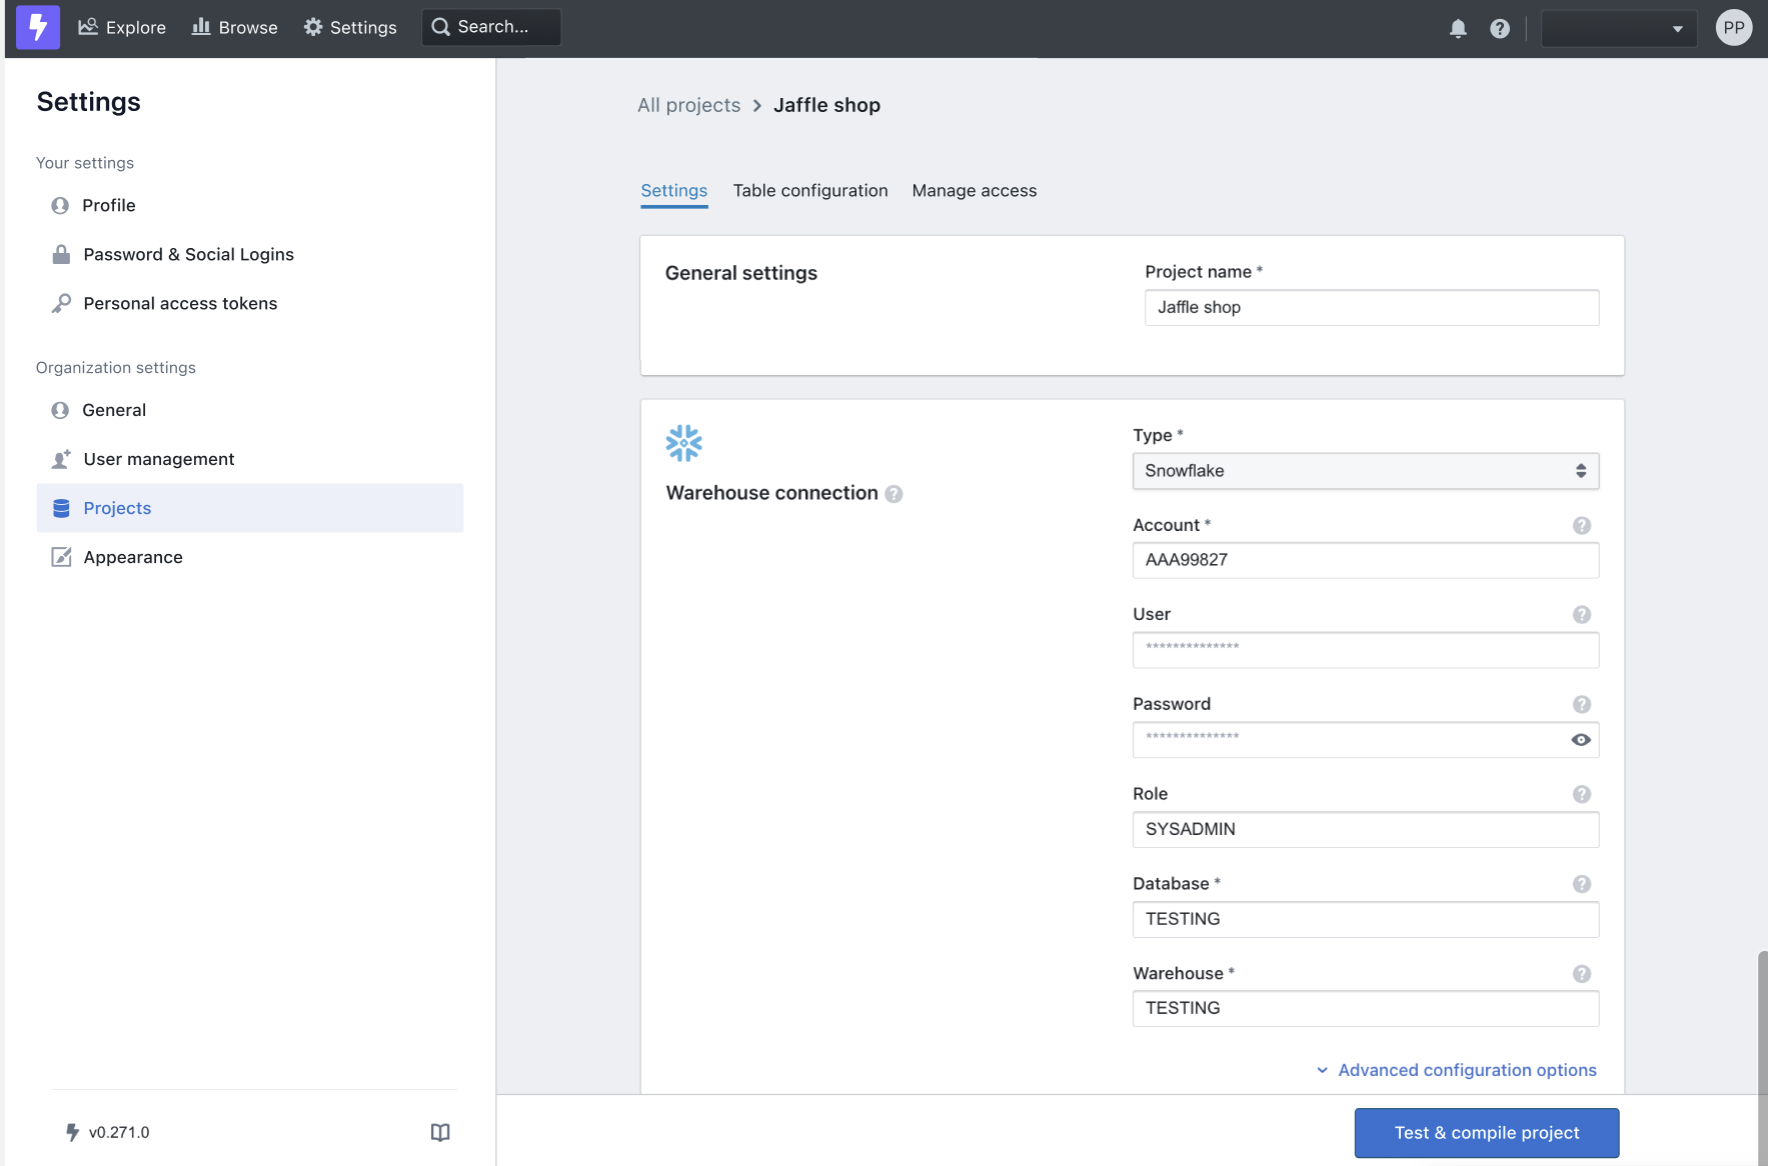
Task: Open documentation via the book icon
Action: pos(440,1132)
